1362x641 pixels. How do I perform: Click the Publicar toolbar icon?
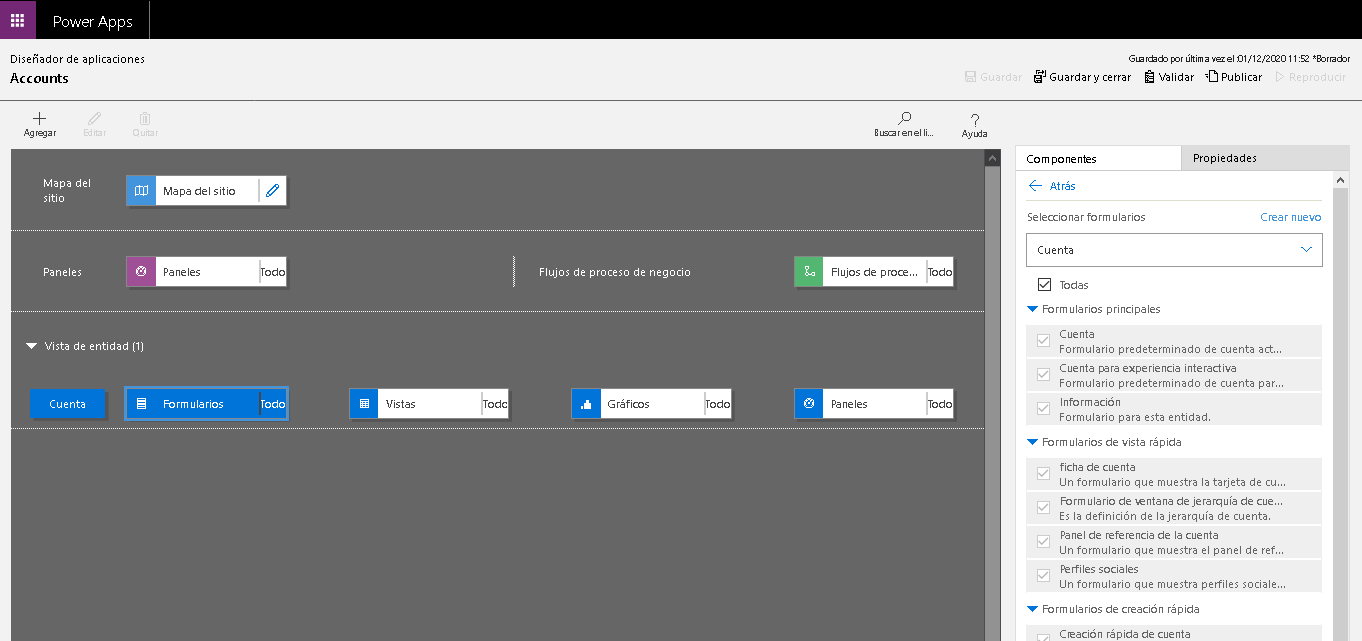coord(1212,77)
